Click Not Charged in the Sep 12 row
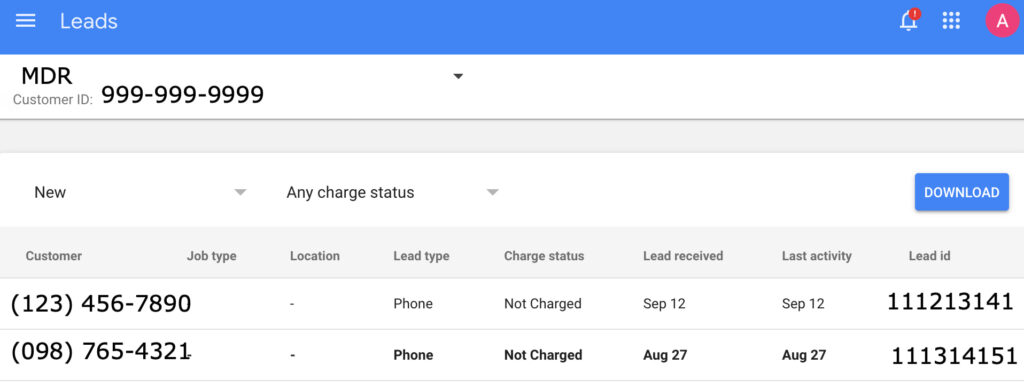 coord(542,304)
